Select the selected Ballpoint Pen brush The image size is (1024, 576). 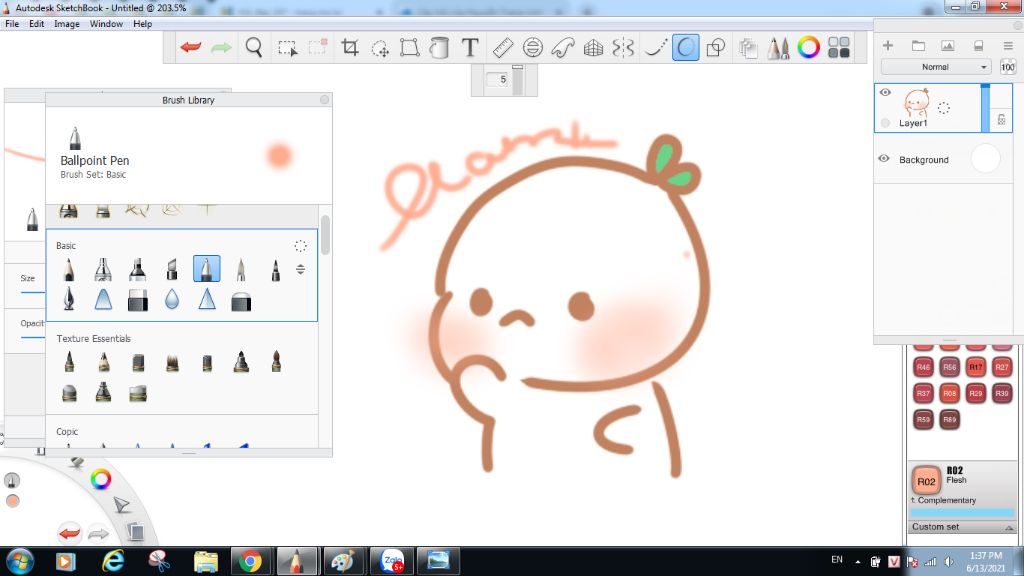pyautogui.click(x=206, y=268)
